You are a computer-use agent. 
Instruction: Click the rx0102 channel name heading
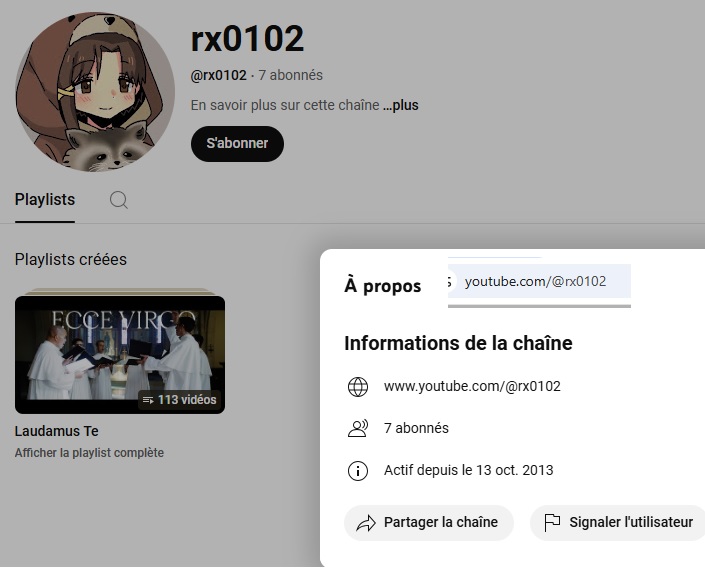[x=247, y=39]
